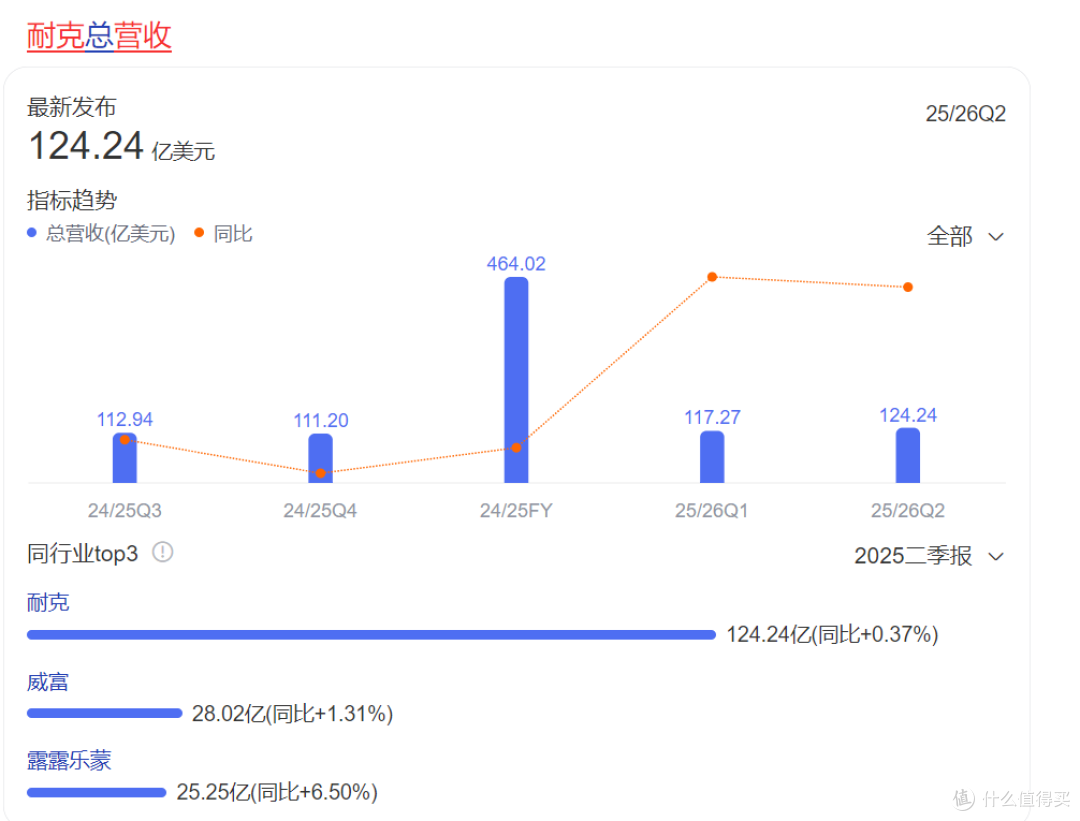Click the 25/26Q2 label at top right
This screenshot has height=821, width=1080.
(x=966, y=114)
